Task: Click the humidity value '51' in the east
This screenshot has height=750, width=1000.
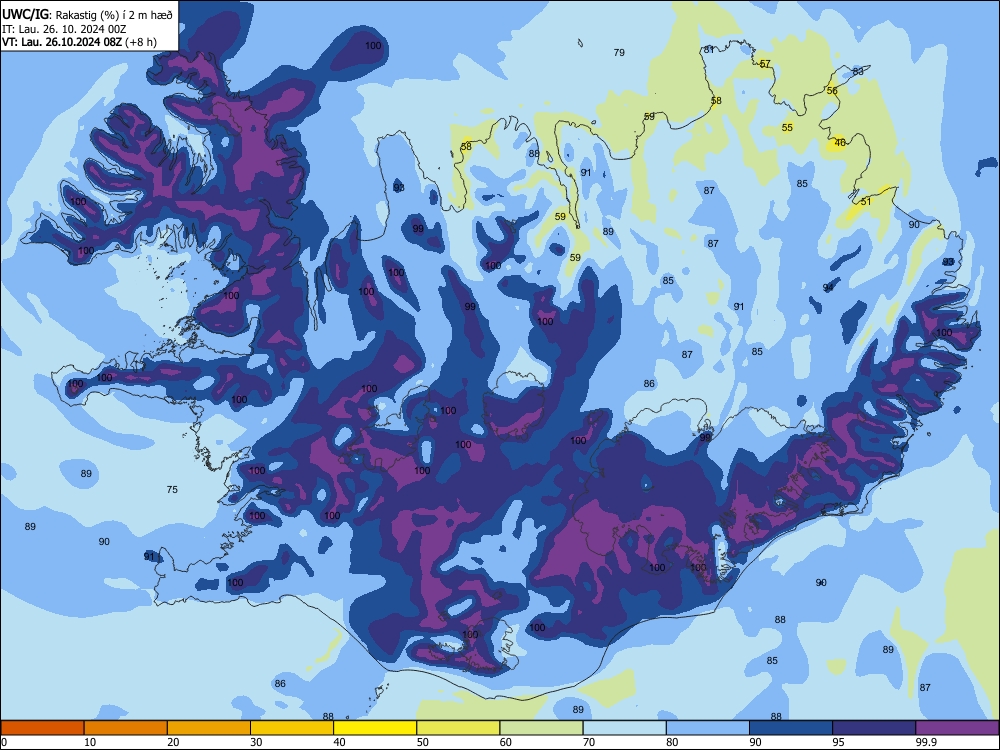Action: point(866,202)
